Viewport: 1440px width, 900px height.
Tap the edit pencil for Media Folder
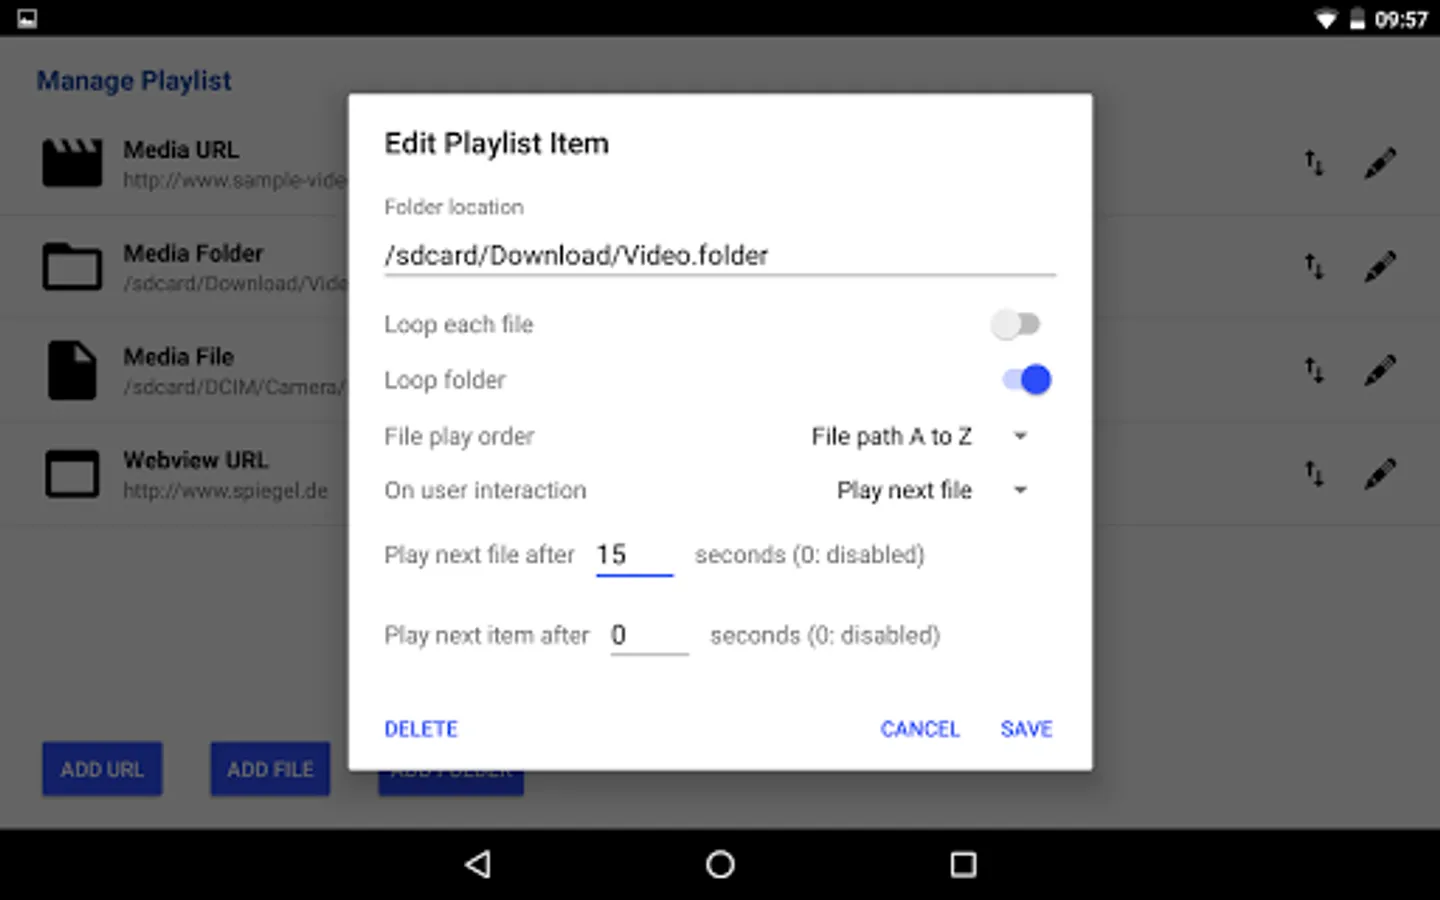pyautogui.click(x=1380, y=267)
